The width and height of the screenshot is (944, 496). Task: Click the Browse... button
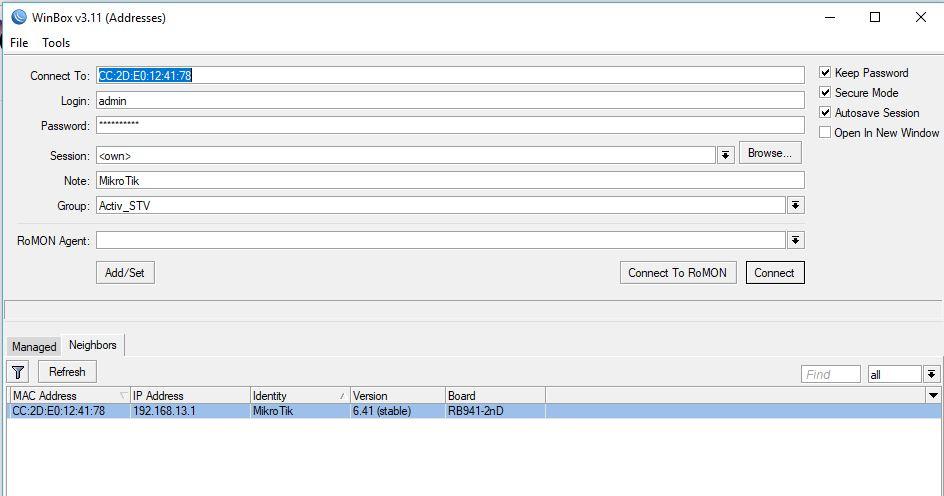click(769, 153)
